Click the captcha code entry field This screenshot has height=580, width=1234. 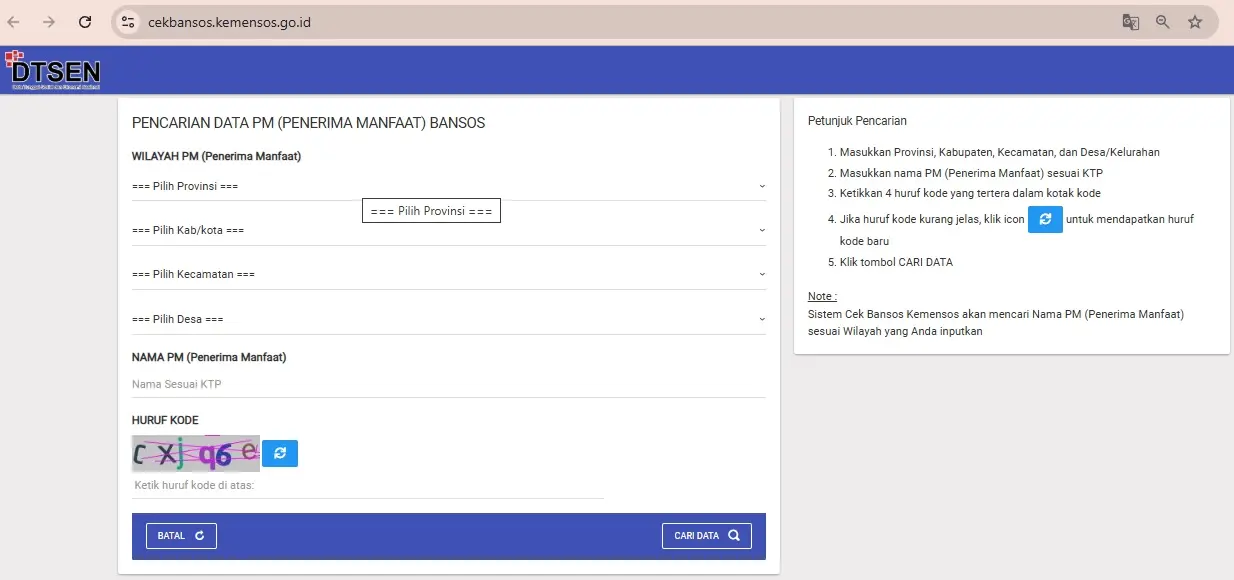pos(367,485)
